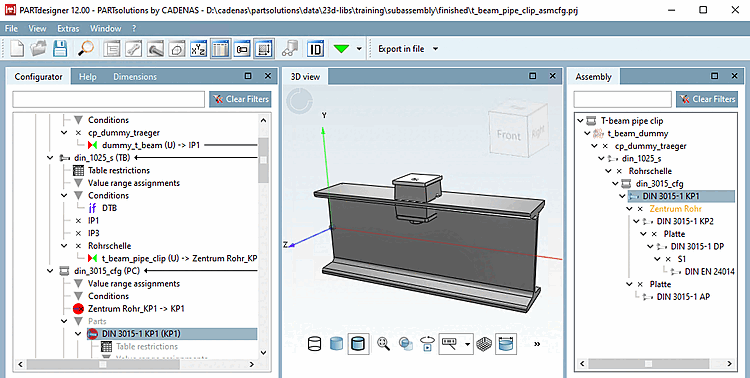Screen dimensions: 750x378
Task: Switch to the Dimensions tab
Action: [135, 77]
